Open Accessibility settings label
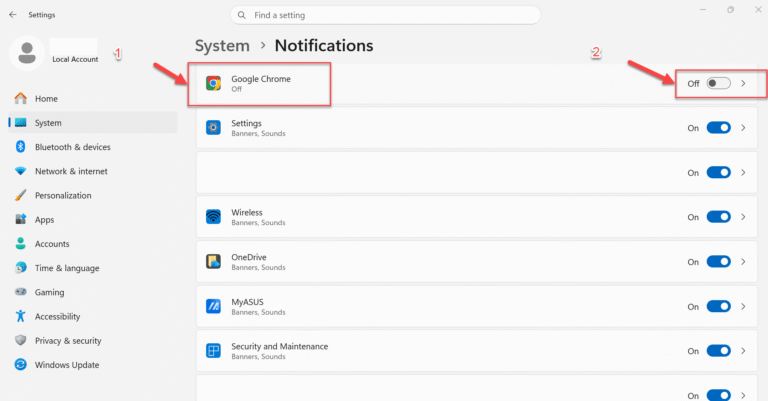Viewport: 768px width, 401px height. tap(57, 316)
